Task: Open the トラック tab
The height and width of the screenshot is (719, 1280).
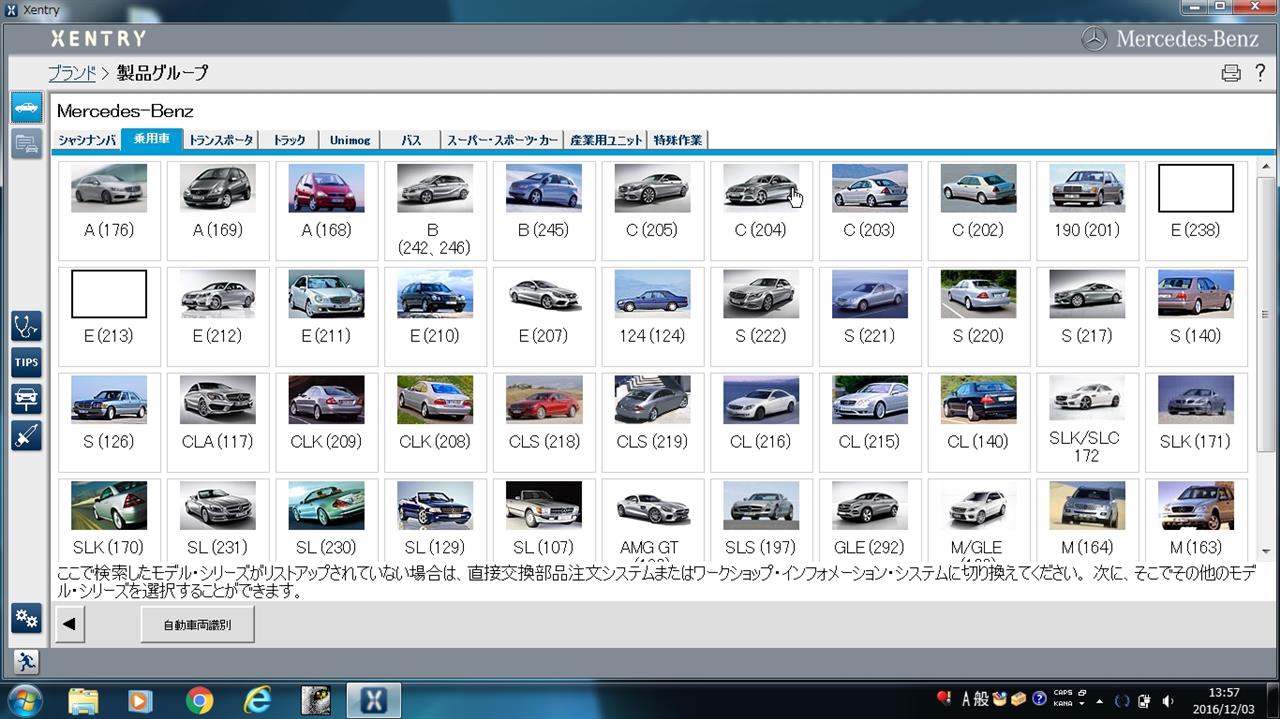Action: (289, 140)
